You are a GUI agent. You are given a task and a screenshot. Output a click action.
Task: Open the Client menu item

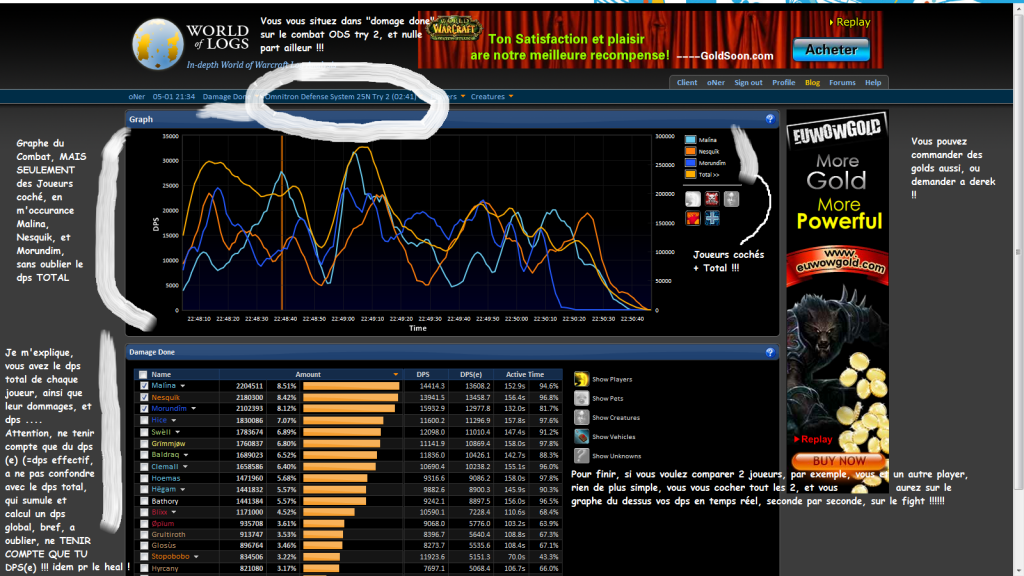686,82
